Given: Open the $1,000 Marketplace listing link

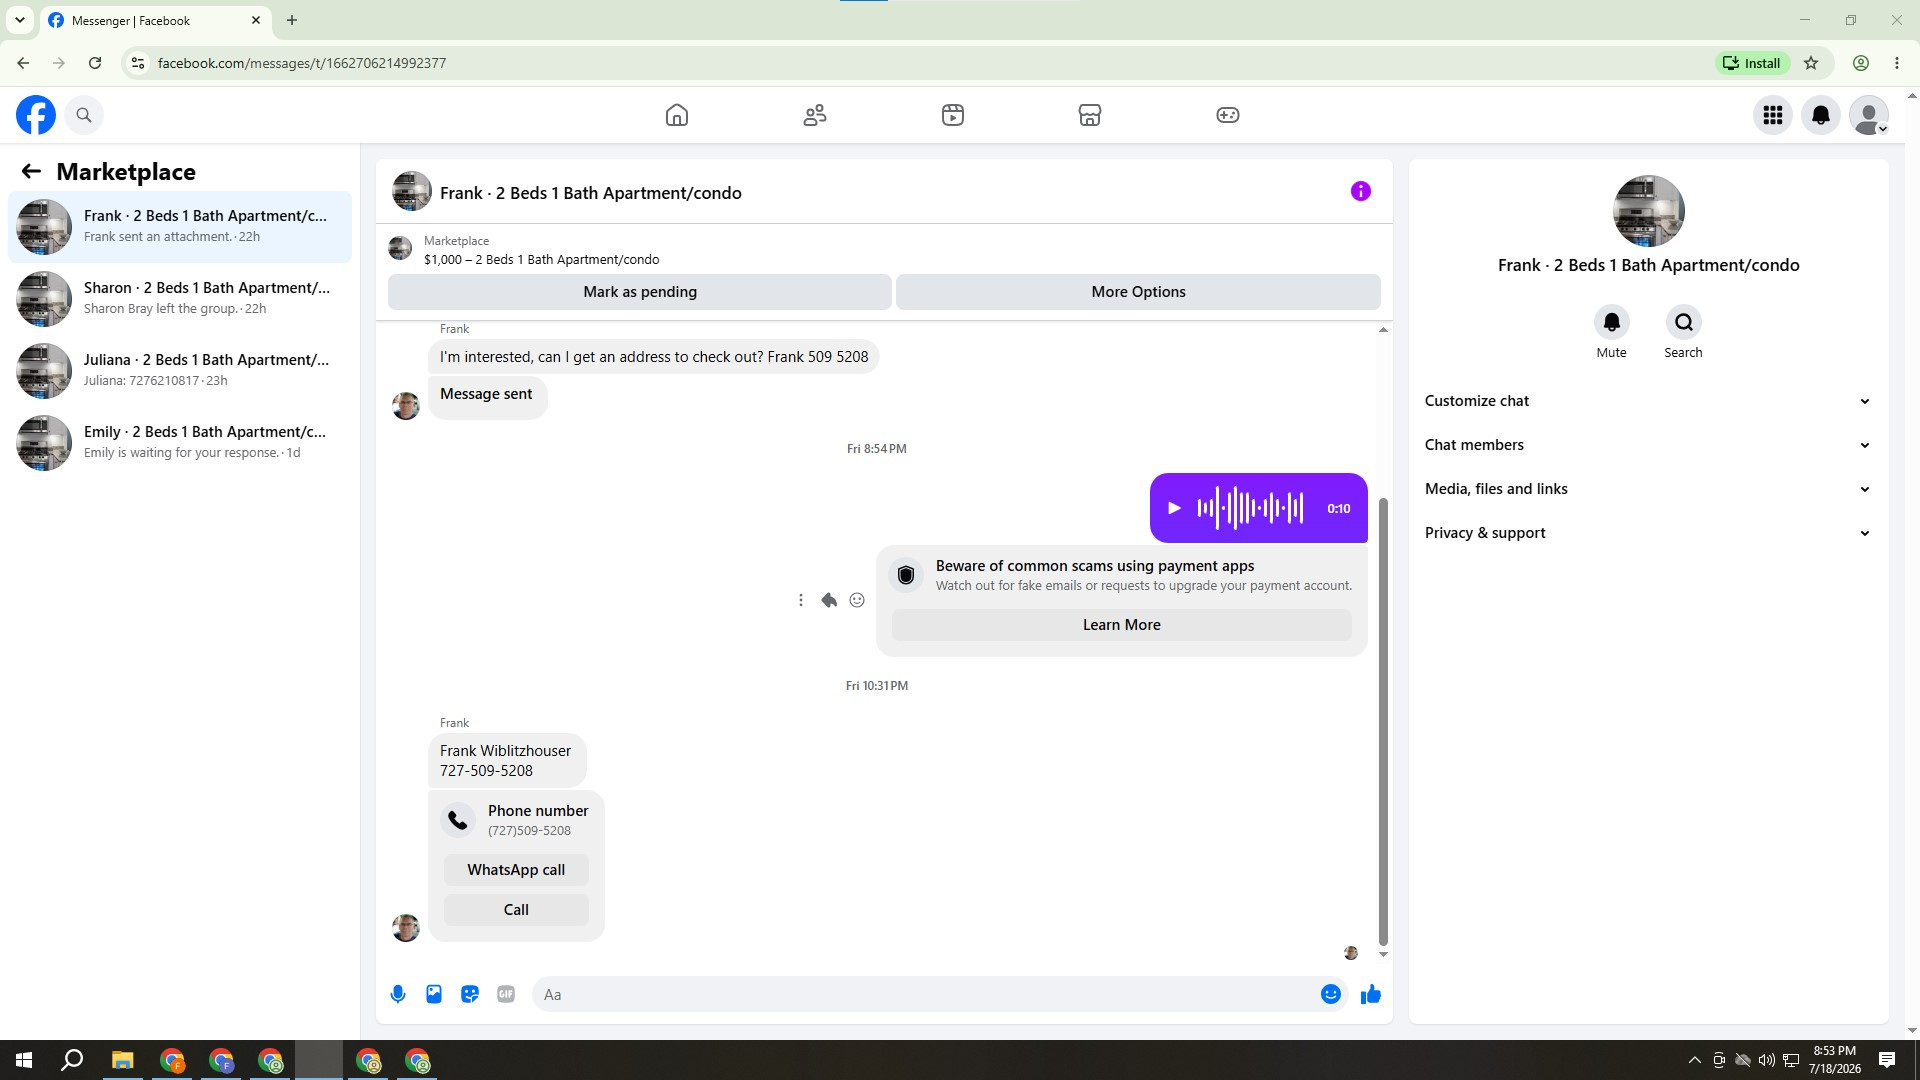Looking at the screenshot, I should pos(541,259).
